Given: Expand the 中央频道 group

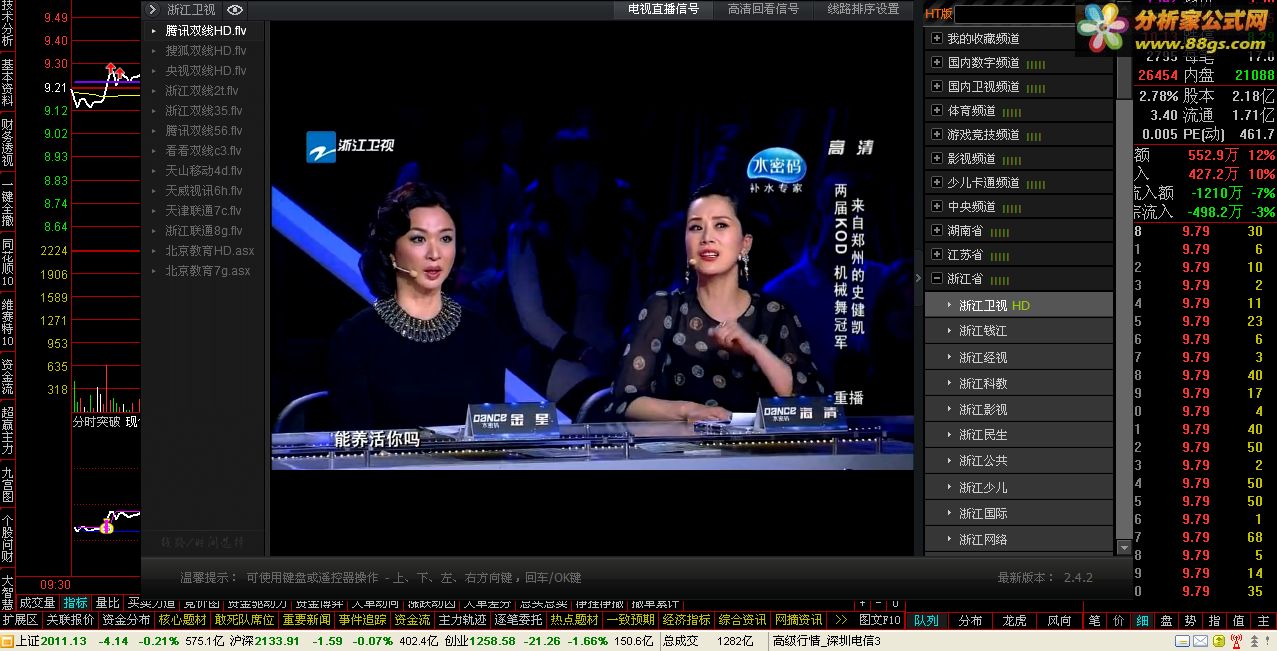Looking at the screenshot, I should (937, 206).
